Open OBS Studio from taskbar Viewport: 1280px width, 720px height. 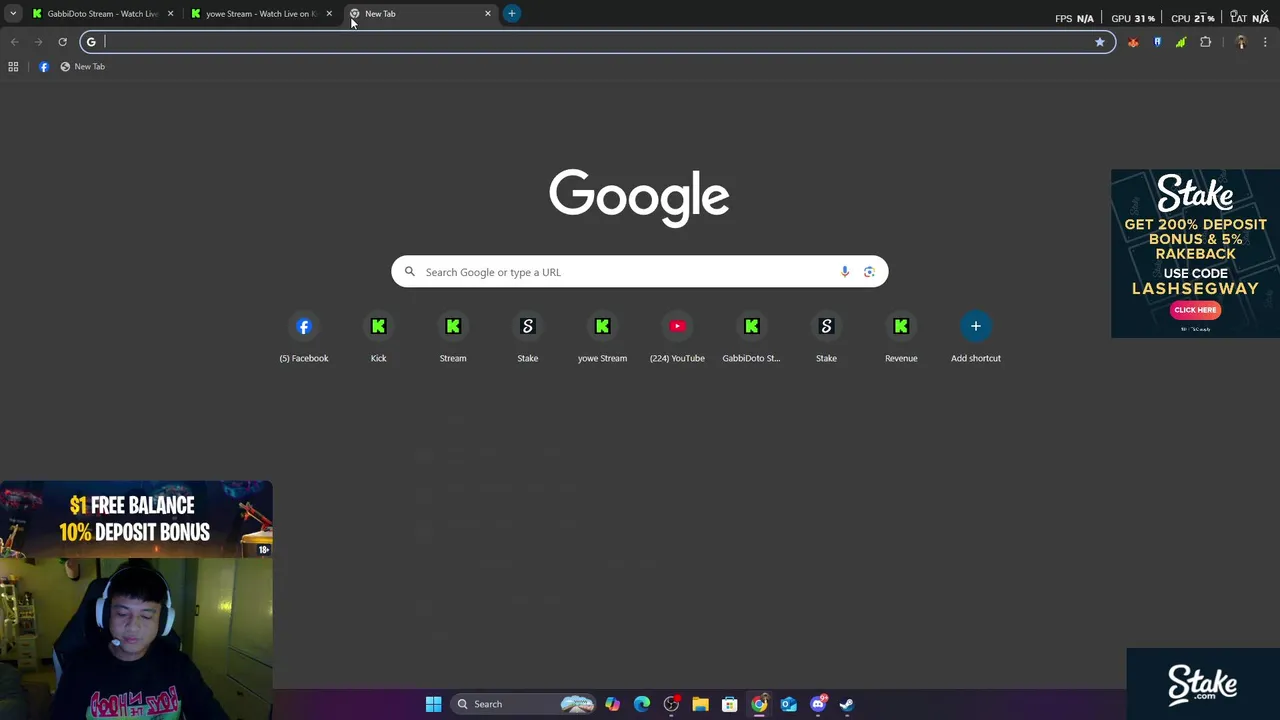pyautogui.click(x=671, y=704)
